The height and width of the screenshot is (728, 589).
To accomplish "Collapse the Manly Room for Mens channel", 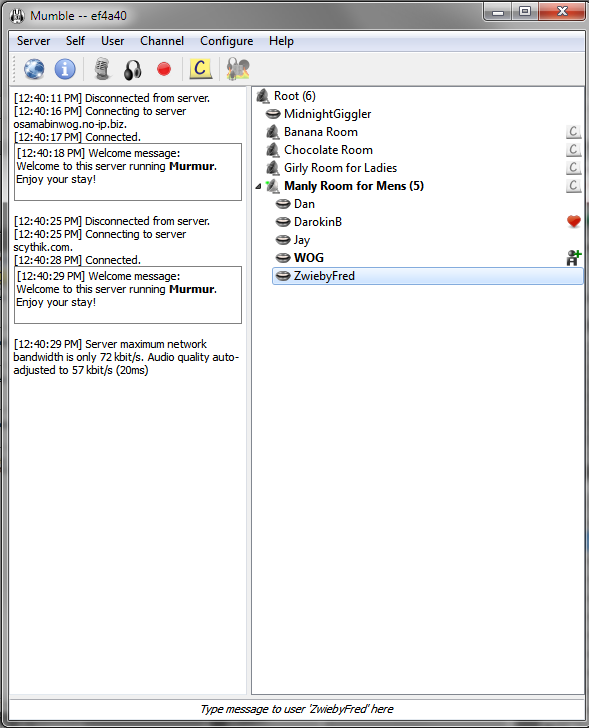I will (x=258, y=186).
